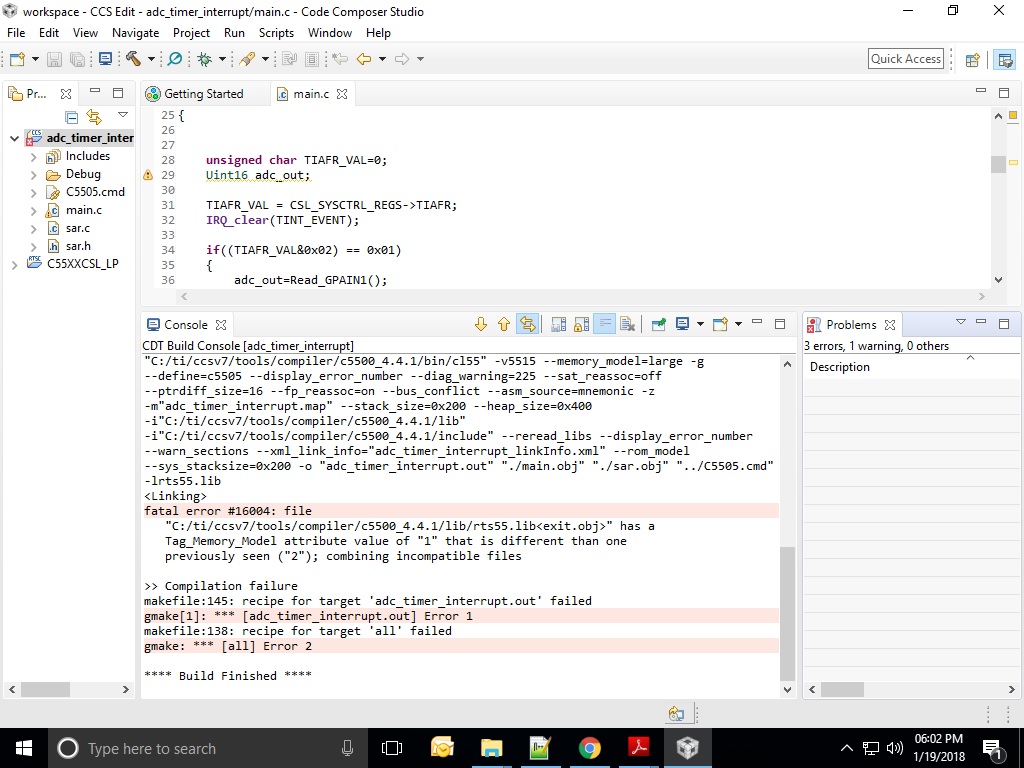Click the Save All toolbar icon
Screen dimensions: 1024x768
click(77, 59)
